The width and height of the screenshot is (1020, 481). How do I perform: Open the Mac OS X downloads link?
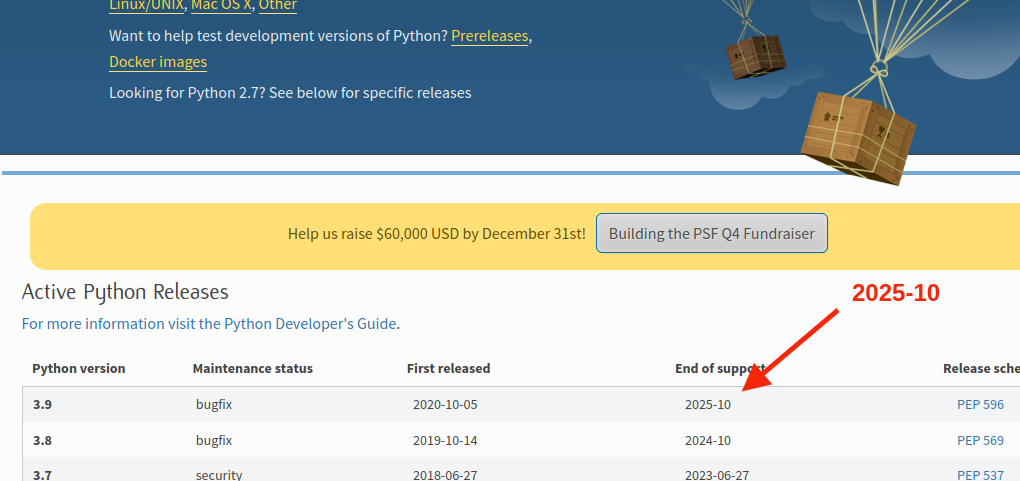coord(221,5)
